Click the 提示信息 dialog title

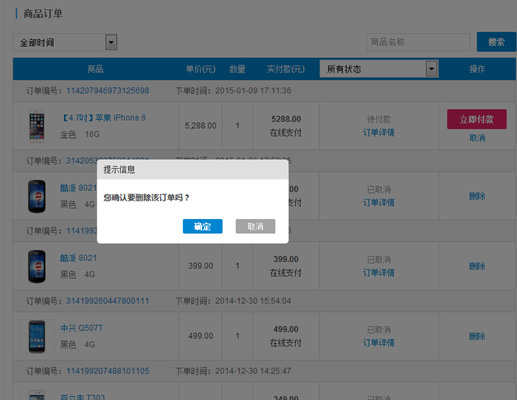coord(119,170)
